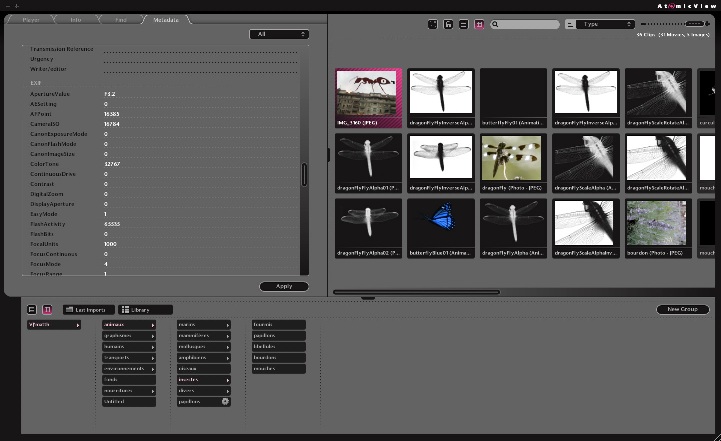Click the minus end of thumbnail size slider
Image resolution: width=721 pixels, height=441 pixels.
point(643,23)
